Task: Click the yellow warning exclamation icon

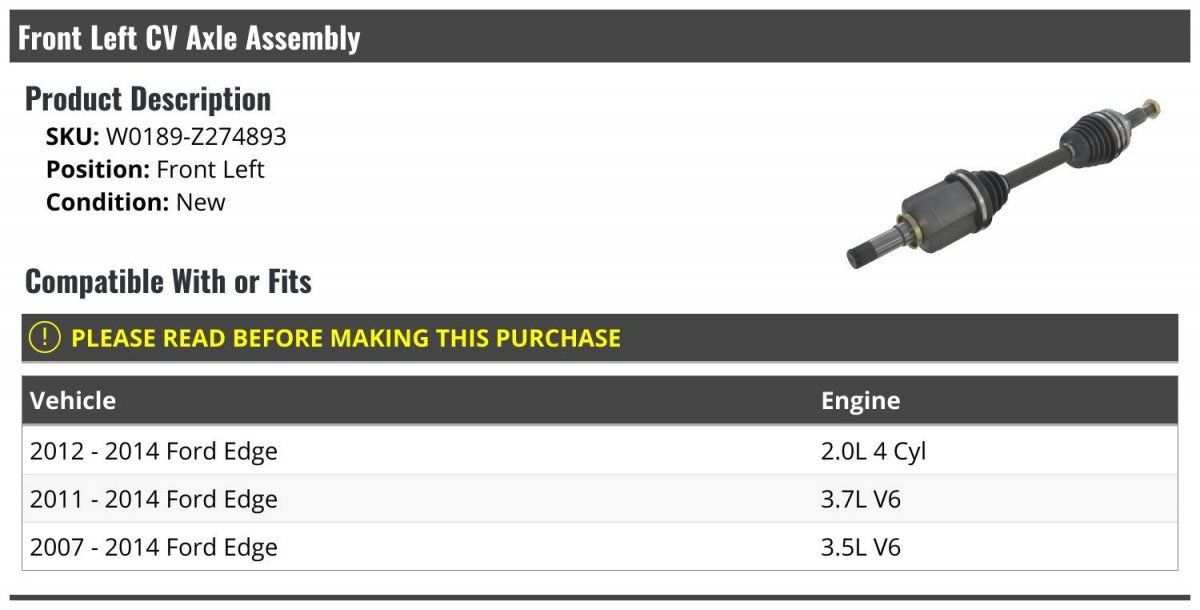Action: coord(44,338)
